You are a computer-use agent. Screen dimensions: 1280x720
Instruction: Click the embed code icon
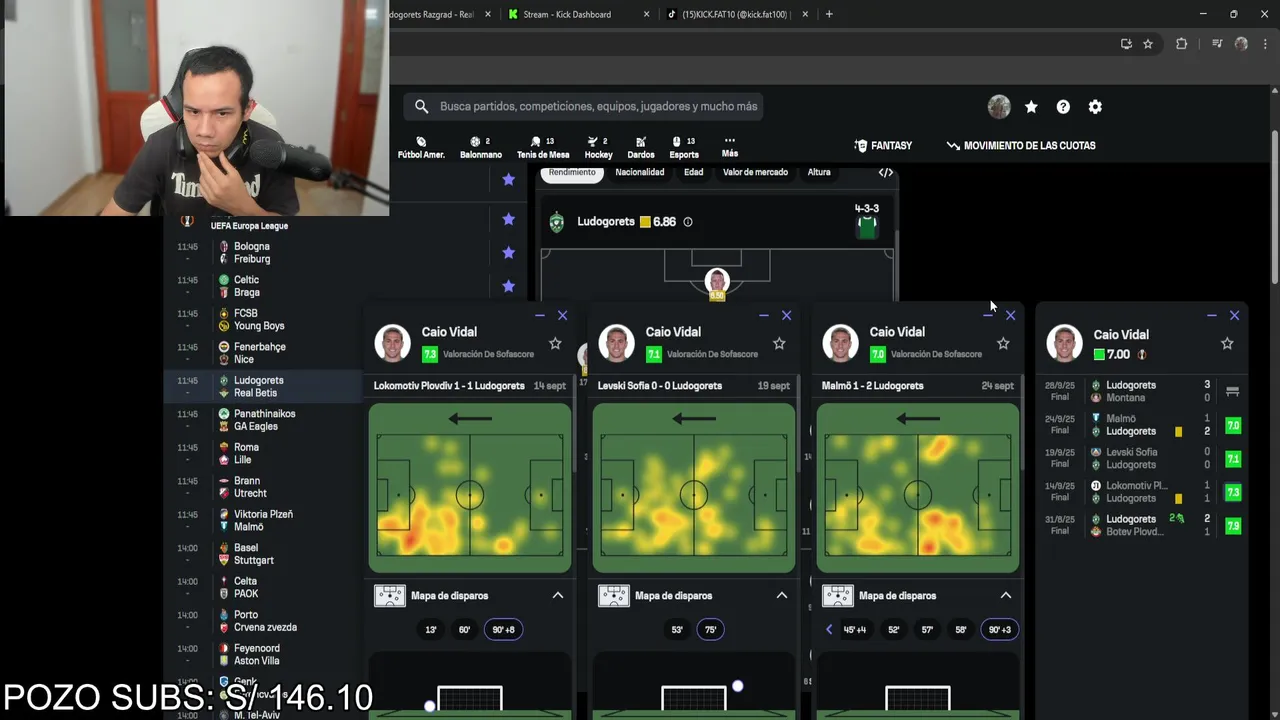coord(886,173)
